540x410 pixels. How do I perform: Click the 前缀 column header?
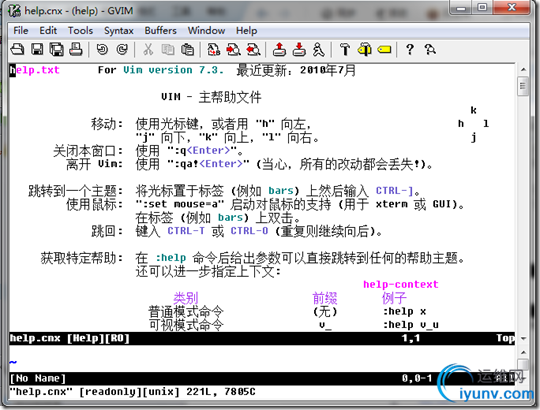click(325, 298)
